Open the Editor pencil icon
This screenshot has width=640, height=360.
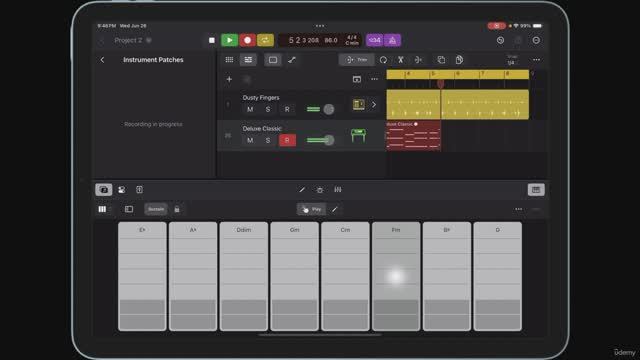[302, 190]
